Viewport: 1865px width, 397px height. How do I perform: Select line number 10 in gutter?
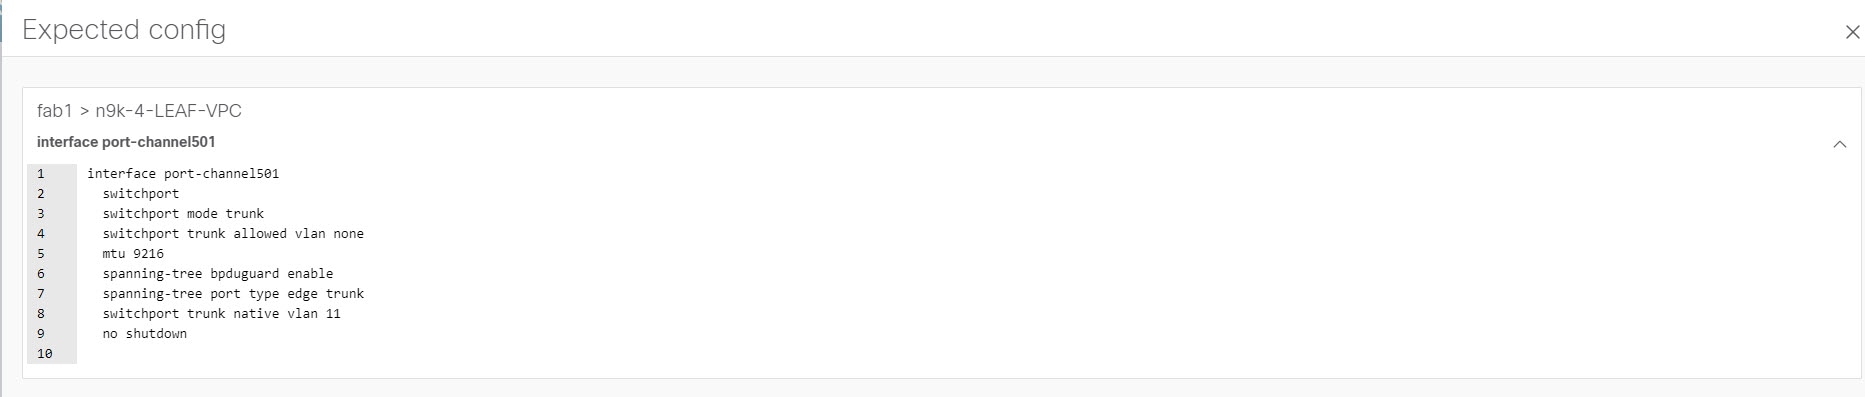point(45,354)
